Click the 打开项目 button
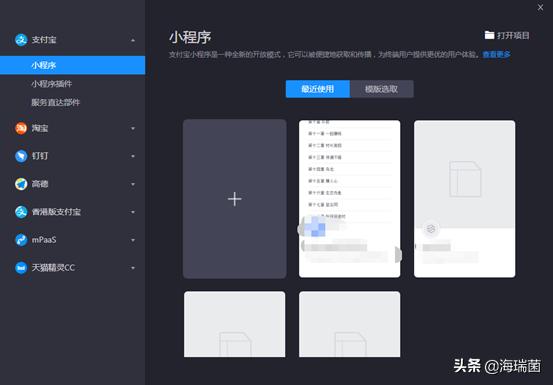This screenshot has width=553, height=385. point(507,35)
